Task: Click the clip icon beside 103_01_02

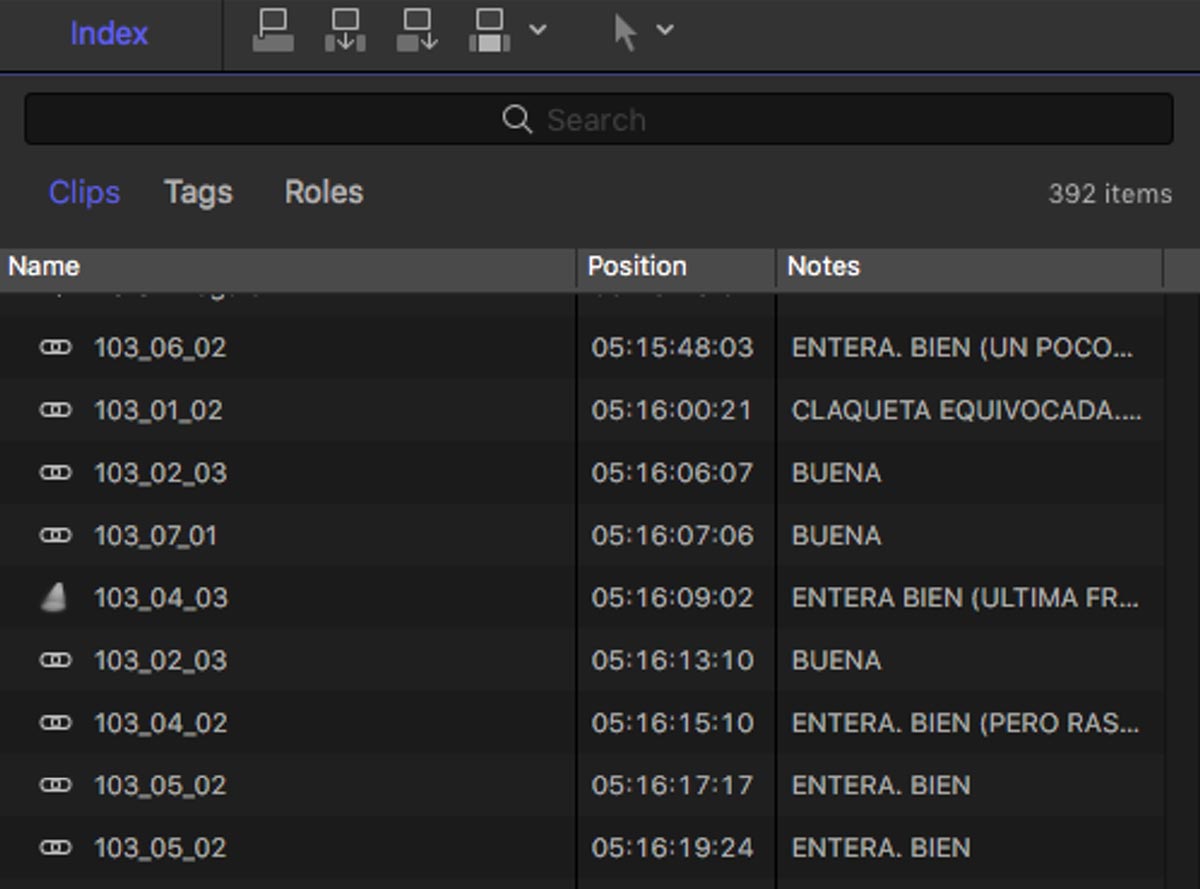Action: [x=56, y=410]
